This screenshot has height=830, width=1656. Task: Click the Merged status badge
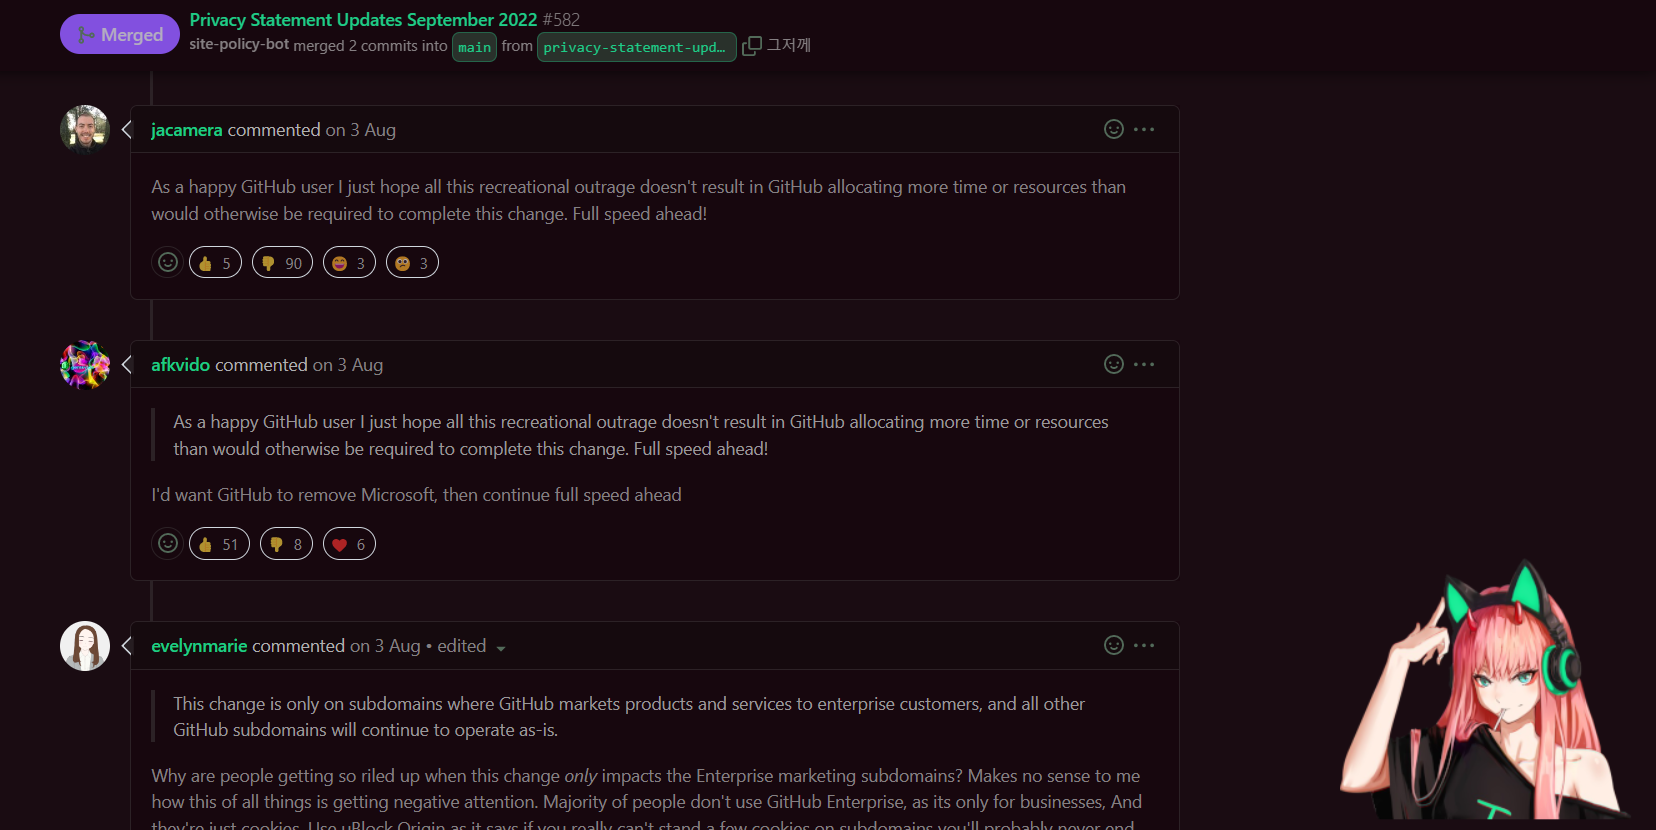(x=120, y=34)
